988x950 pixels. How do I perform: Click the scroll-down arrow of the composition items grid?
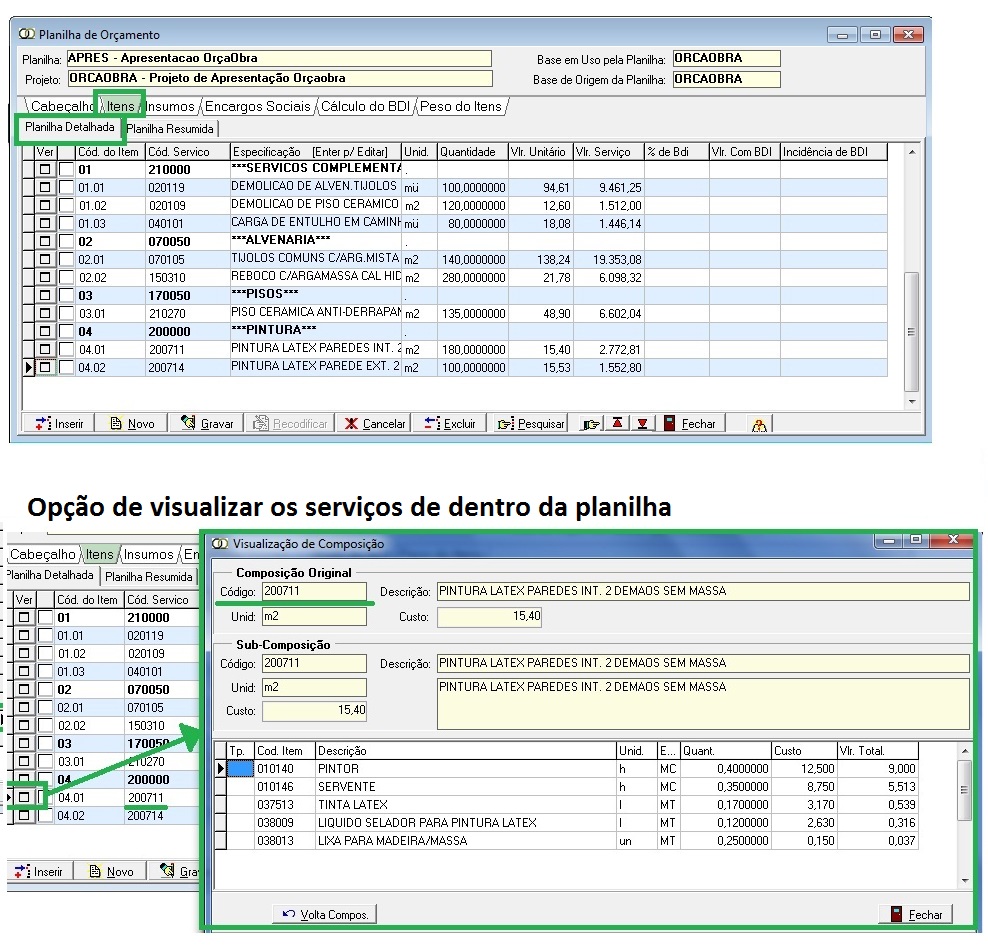[964, 881]
